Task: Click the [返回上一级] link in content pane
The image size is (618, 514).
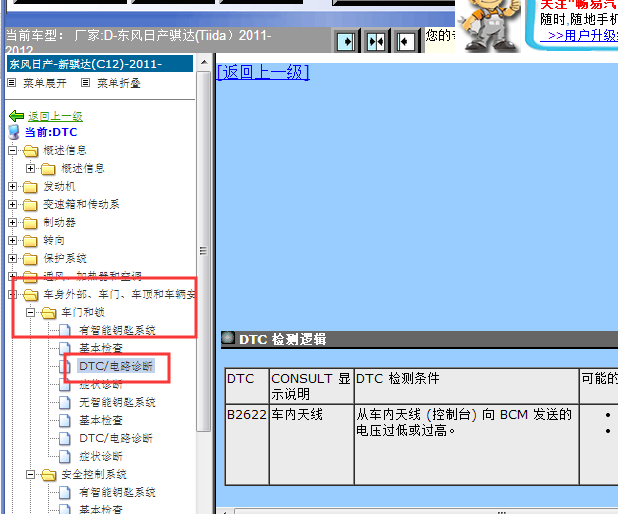Action: tap(263, 72)
